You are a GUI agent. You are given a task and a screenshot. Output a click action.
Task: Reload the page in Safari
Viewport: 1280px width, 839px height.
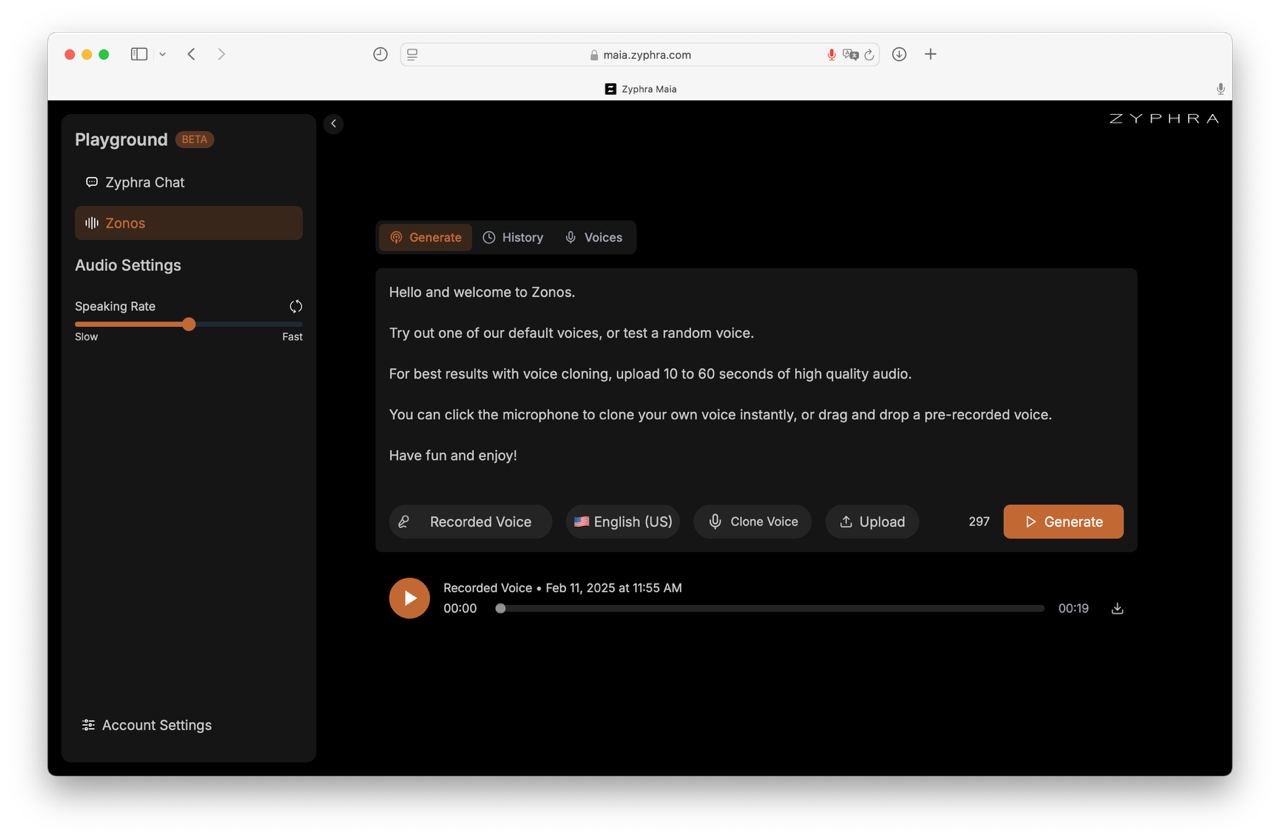click(869, 55)
